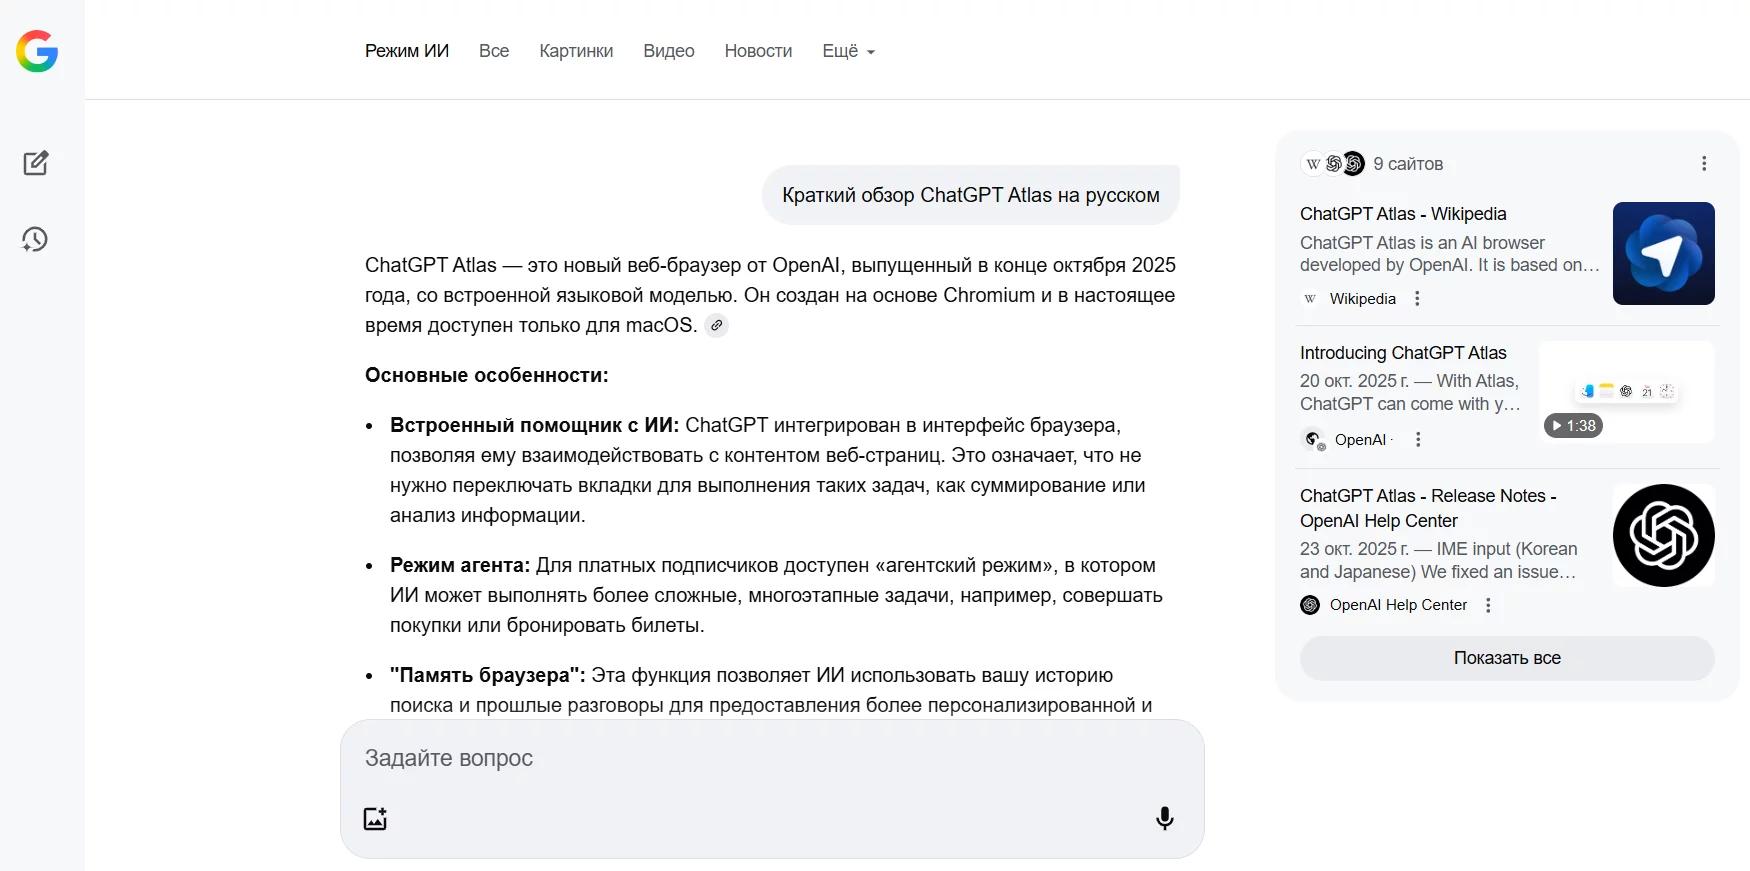Image resolution: width=1750 pixels, height=871 pixels.
Task: Expand the Ещё dropdown menu
Action: 848,51
